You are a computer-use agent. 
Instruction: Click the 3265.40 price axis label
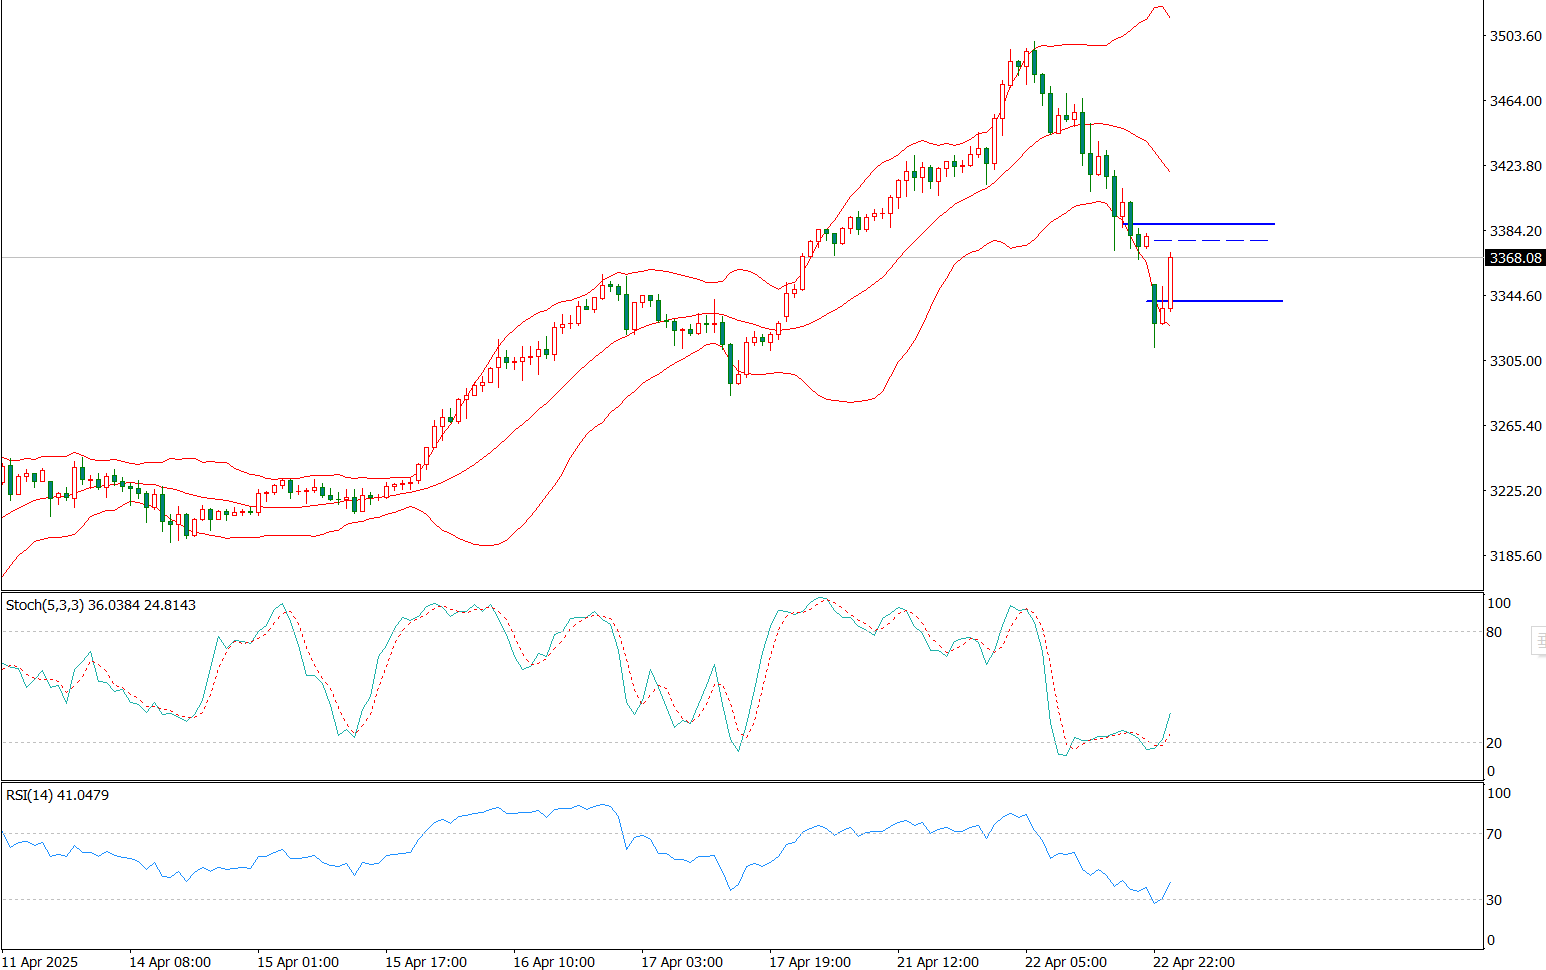(x=1515, y=426)
